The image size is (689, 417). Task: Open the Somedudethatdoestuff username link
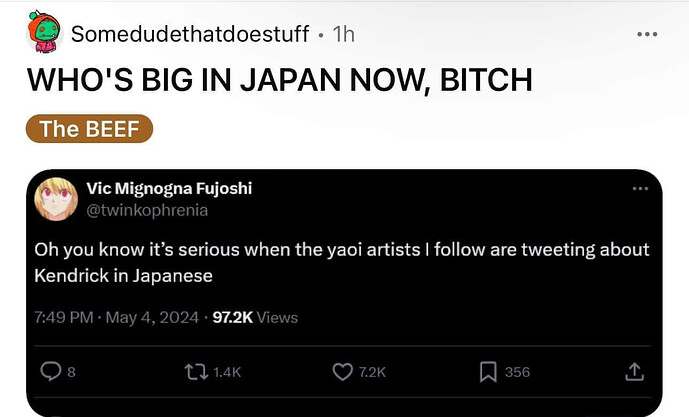pyautogui.click(x=189, y=34)
